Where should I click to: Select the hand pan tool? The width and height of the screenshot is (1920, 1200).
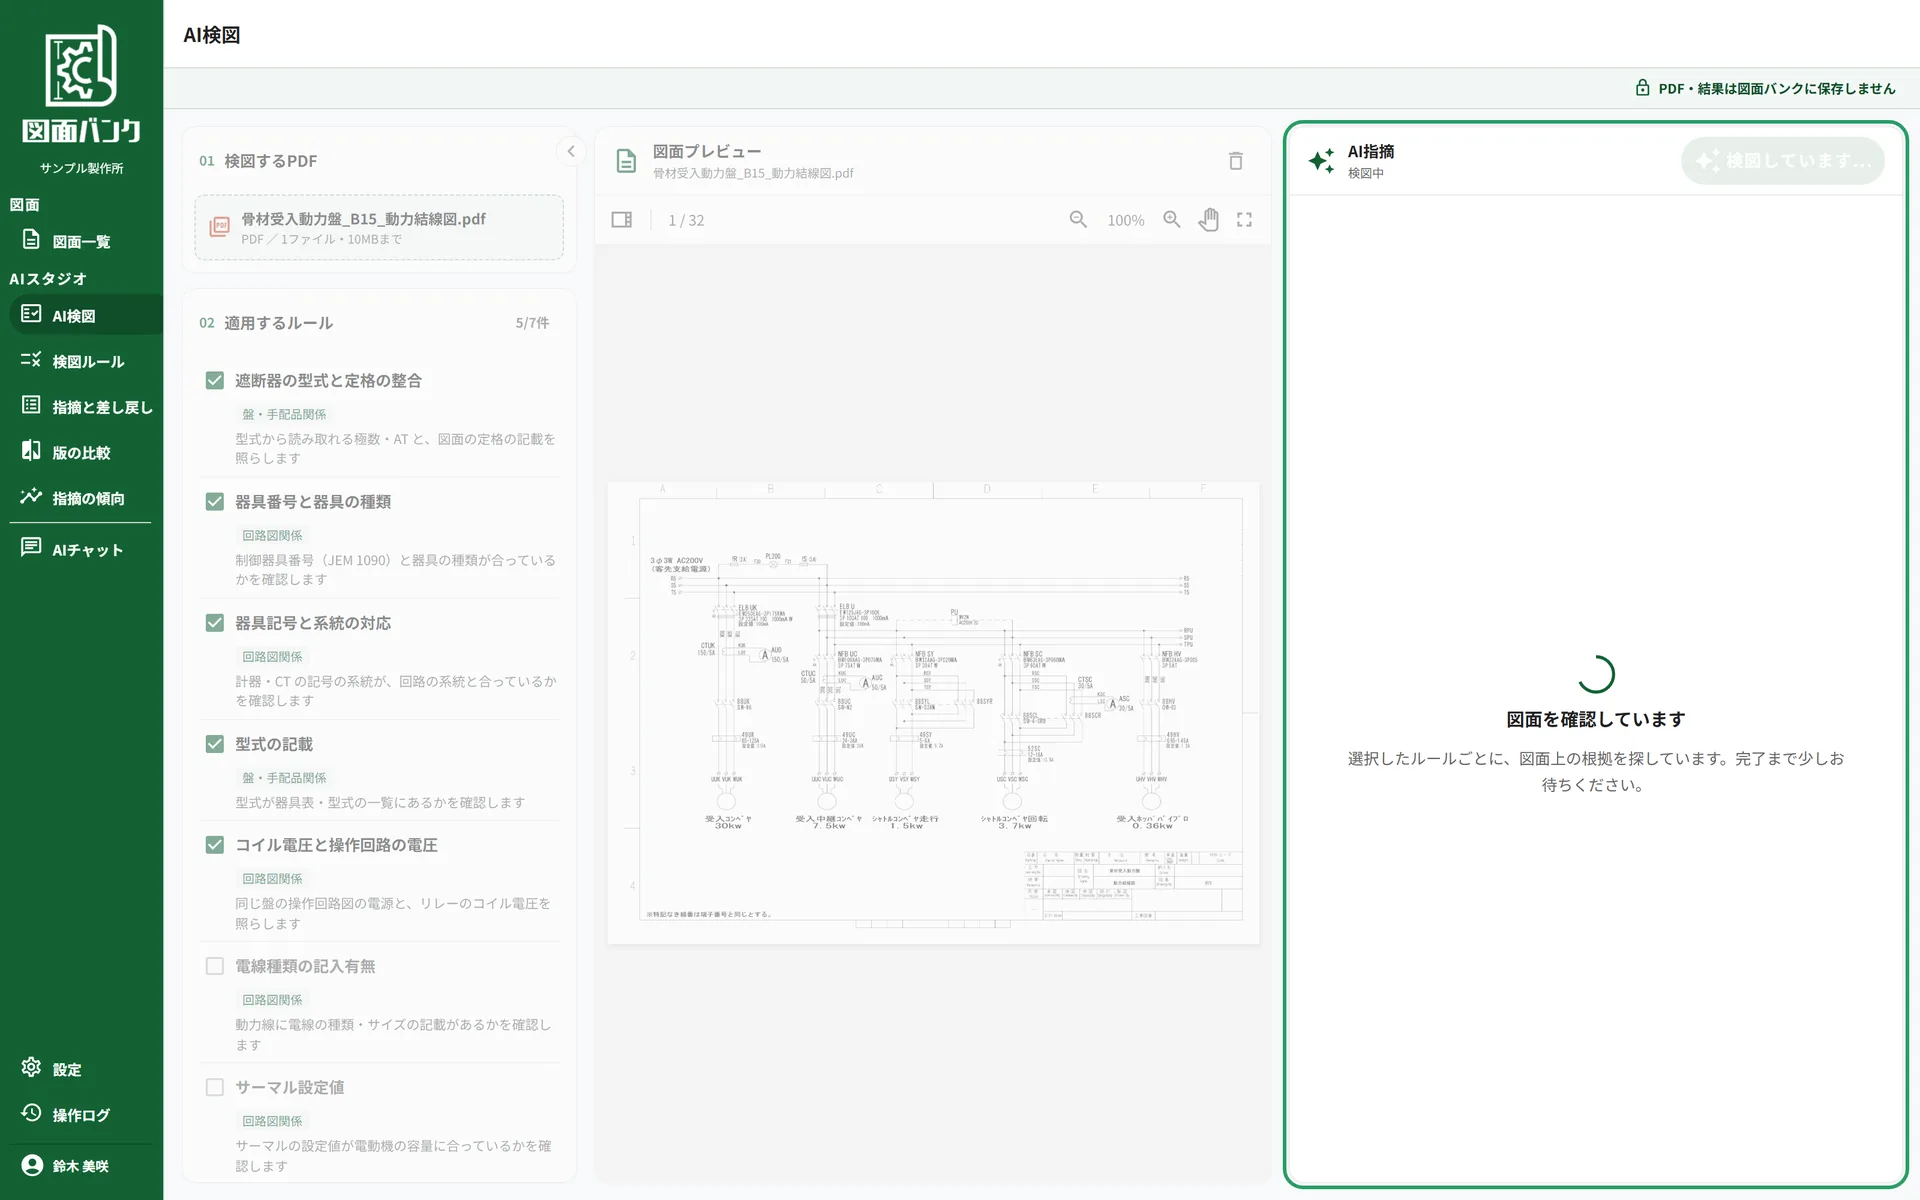(1209, 220)
